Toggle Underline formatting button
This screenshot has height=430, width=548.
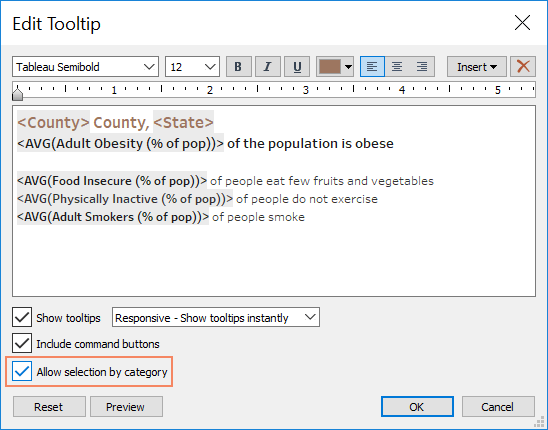click(297, 66)
